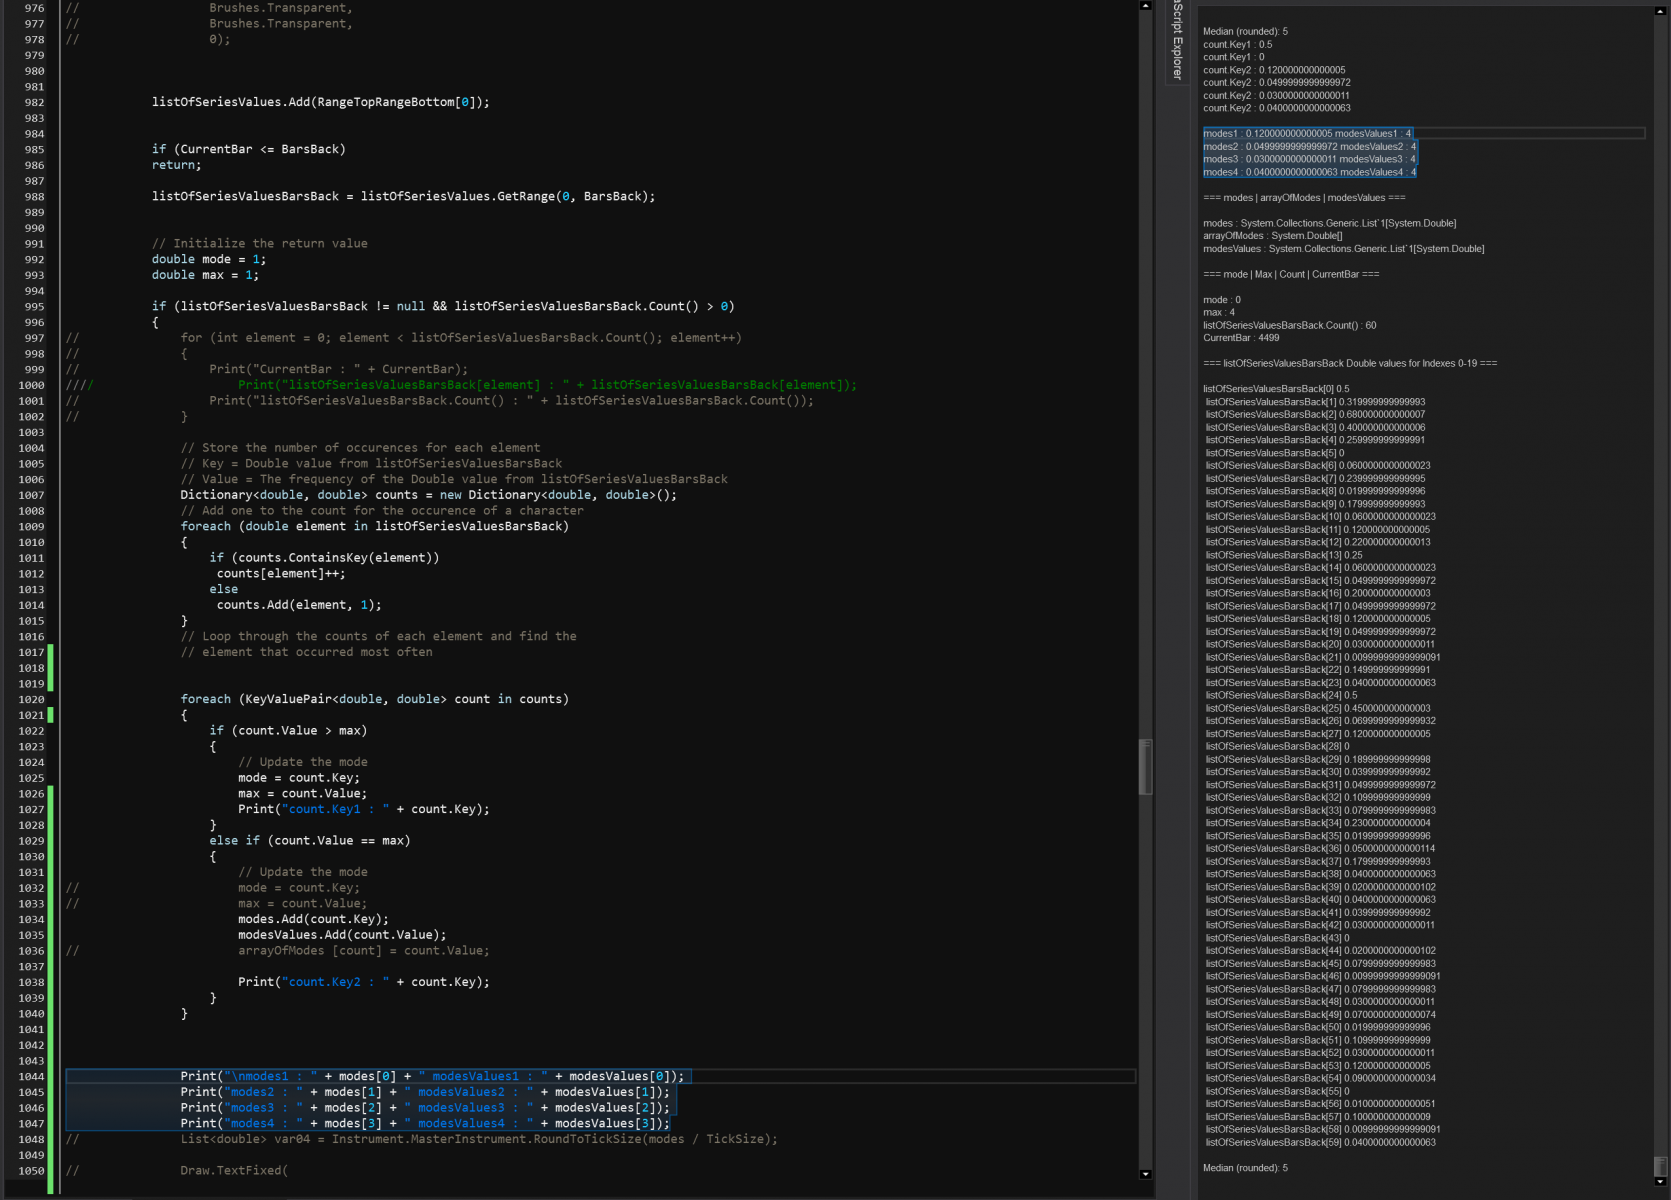This screenshot has height=1200, width=1671.
Task: Click output line 'listOfSeriesValuesBarsBack[0] 0.5'
Action: coord(1276,389)
